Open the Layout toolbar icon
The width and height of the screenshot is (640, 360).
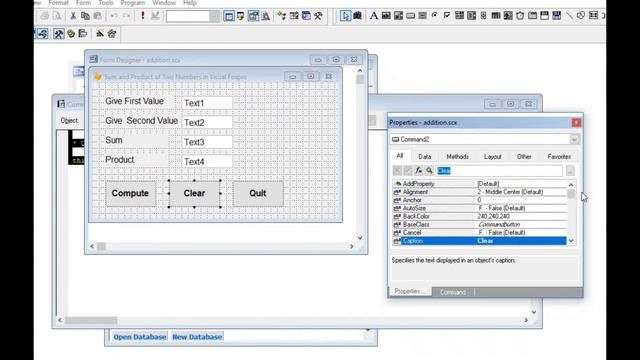[x=83, y=33]
